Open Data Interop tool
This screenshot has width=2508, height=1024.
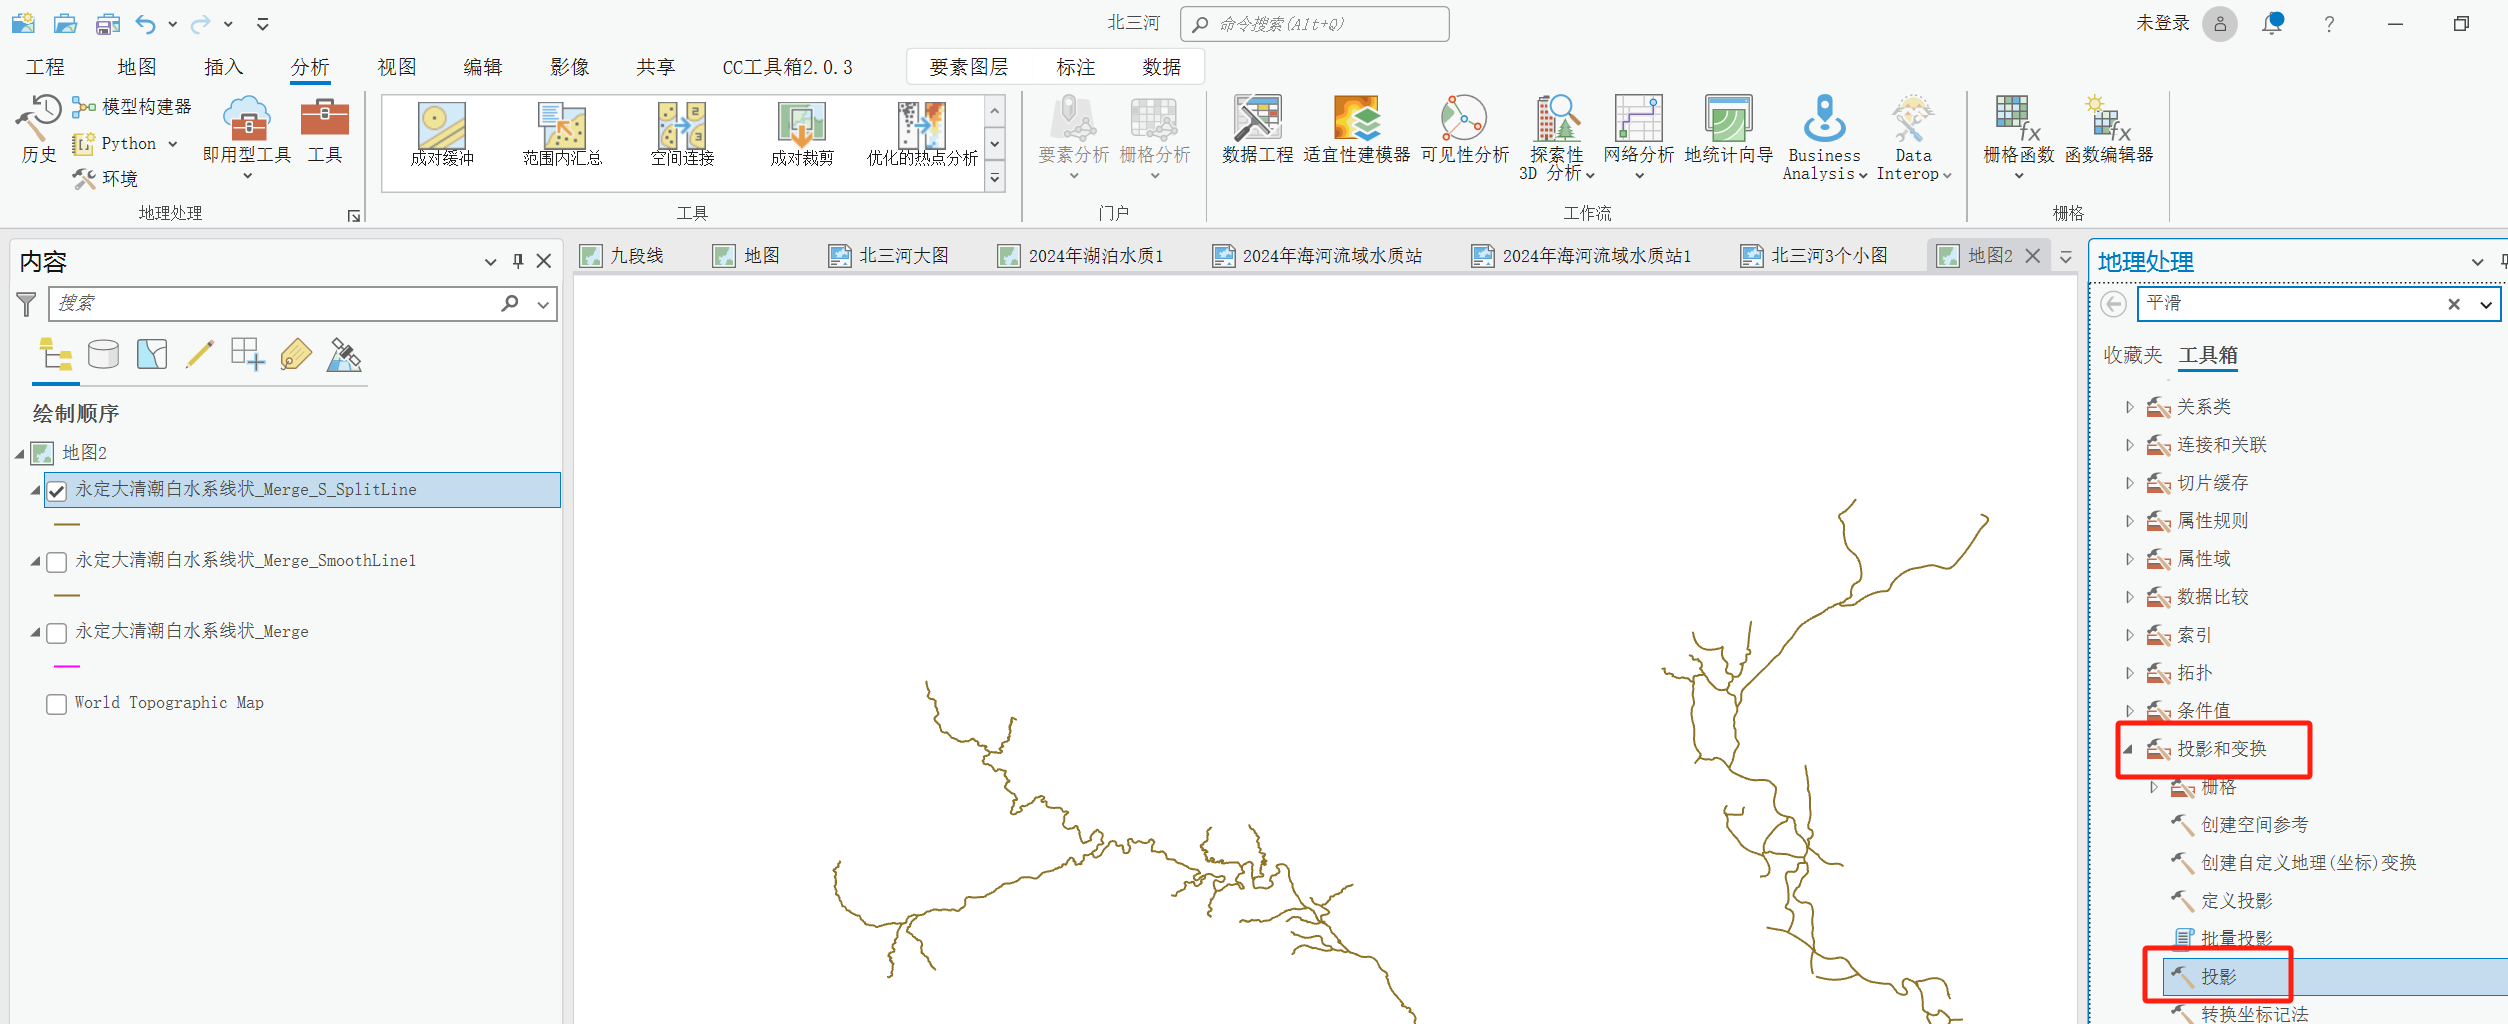point(1913,138)
